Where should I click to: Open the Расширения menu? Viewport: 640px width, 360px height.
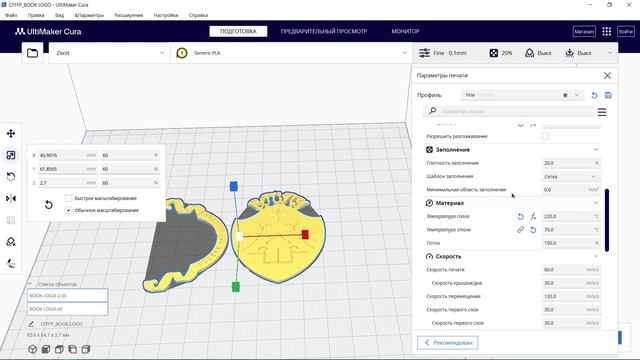129,15
